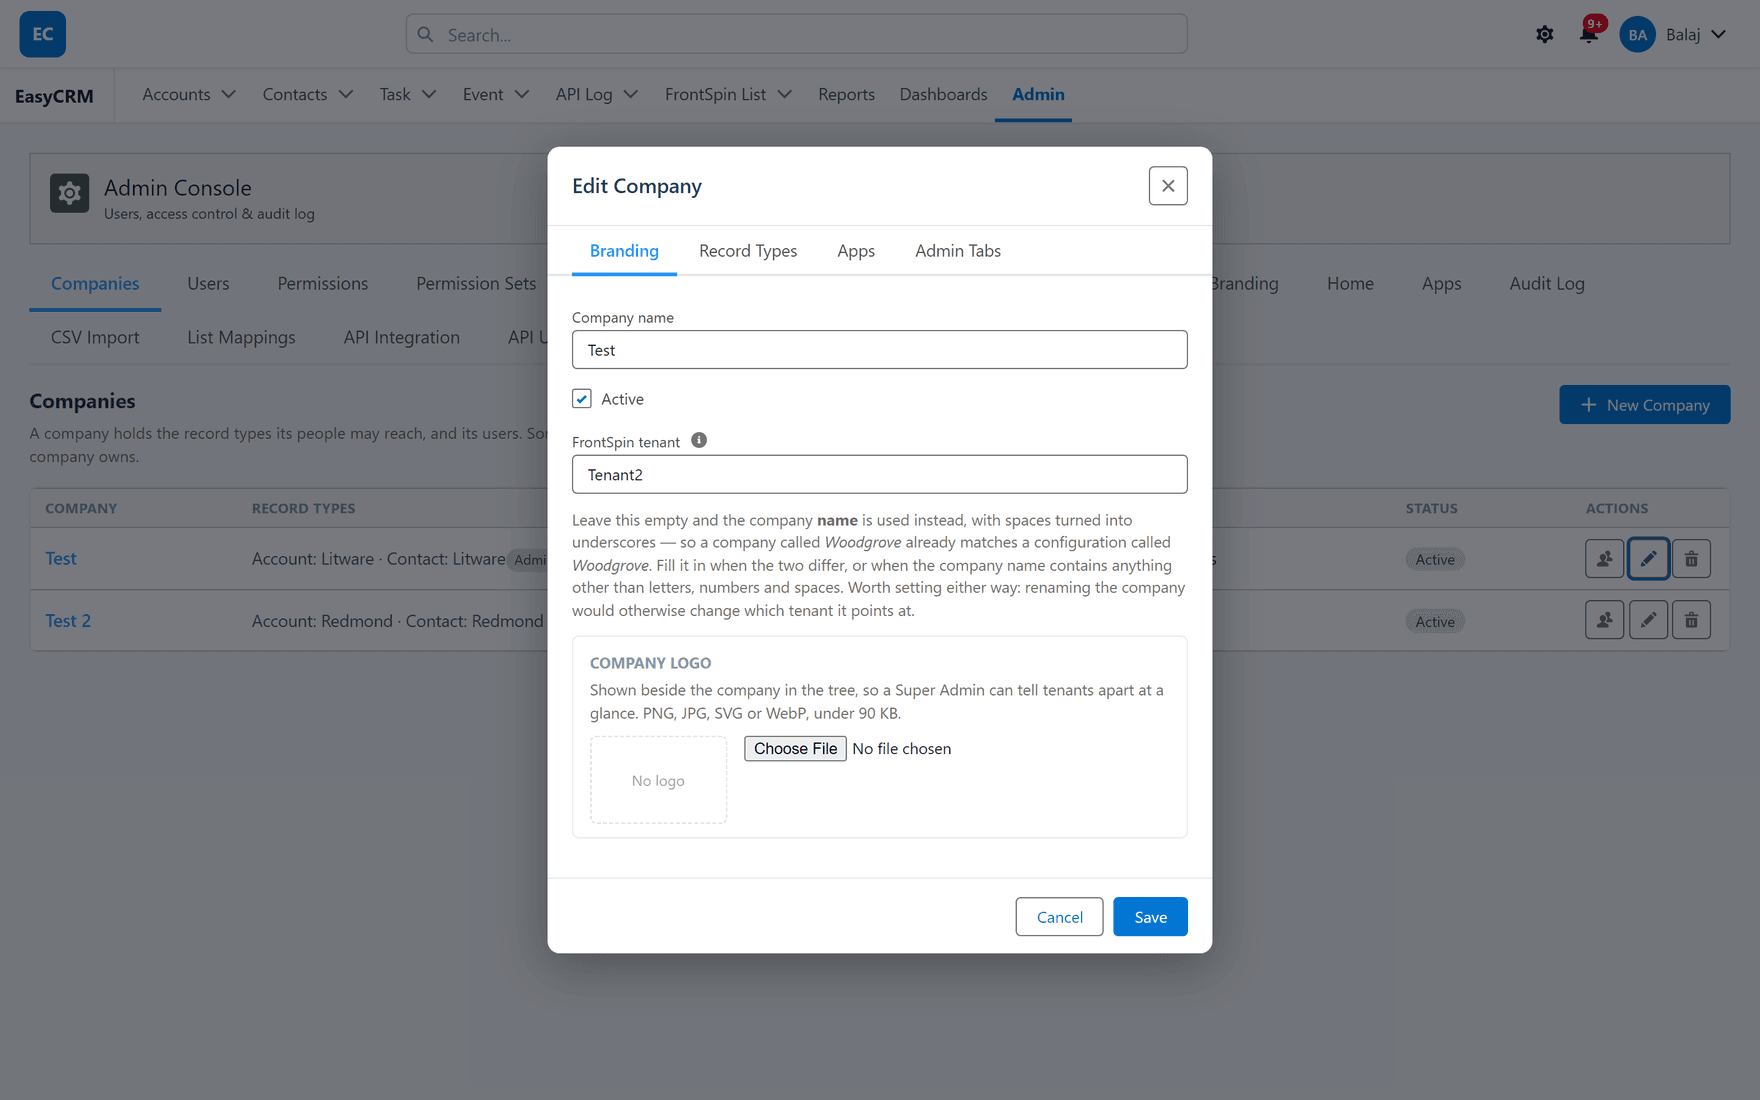1760x1100 pixels.
Task: Click the Cancel button
Action: (x=1059, y=917)
